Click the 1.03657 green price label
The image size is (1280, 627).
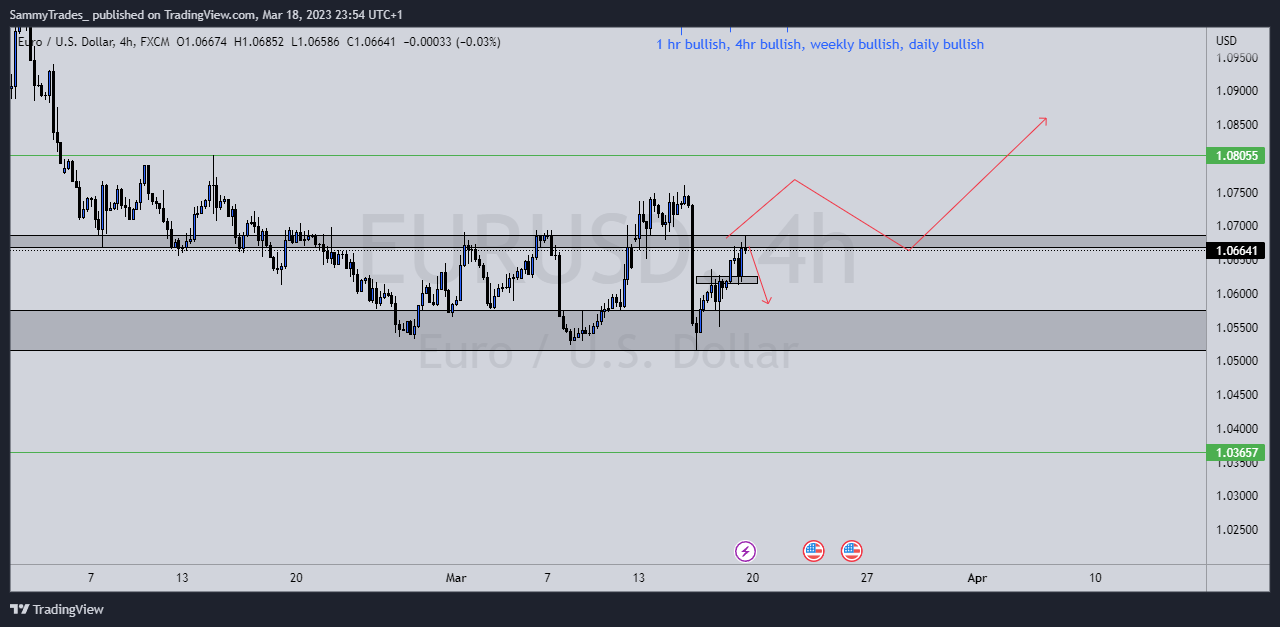click(1236, 452)
